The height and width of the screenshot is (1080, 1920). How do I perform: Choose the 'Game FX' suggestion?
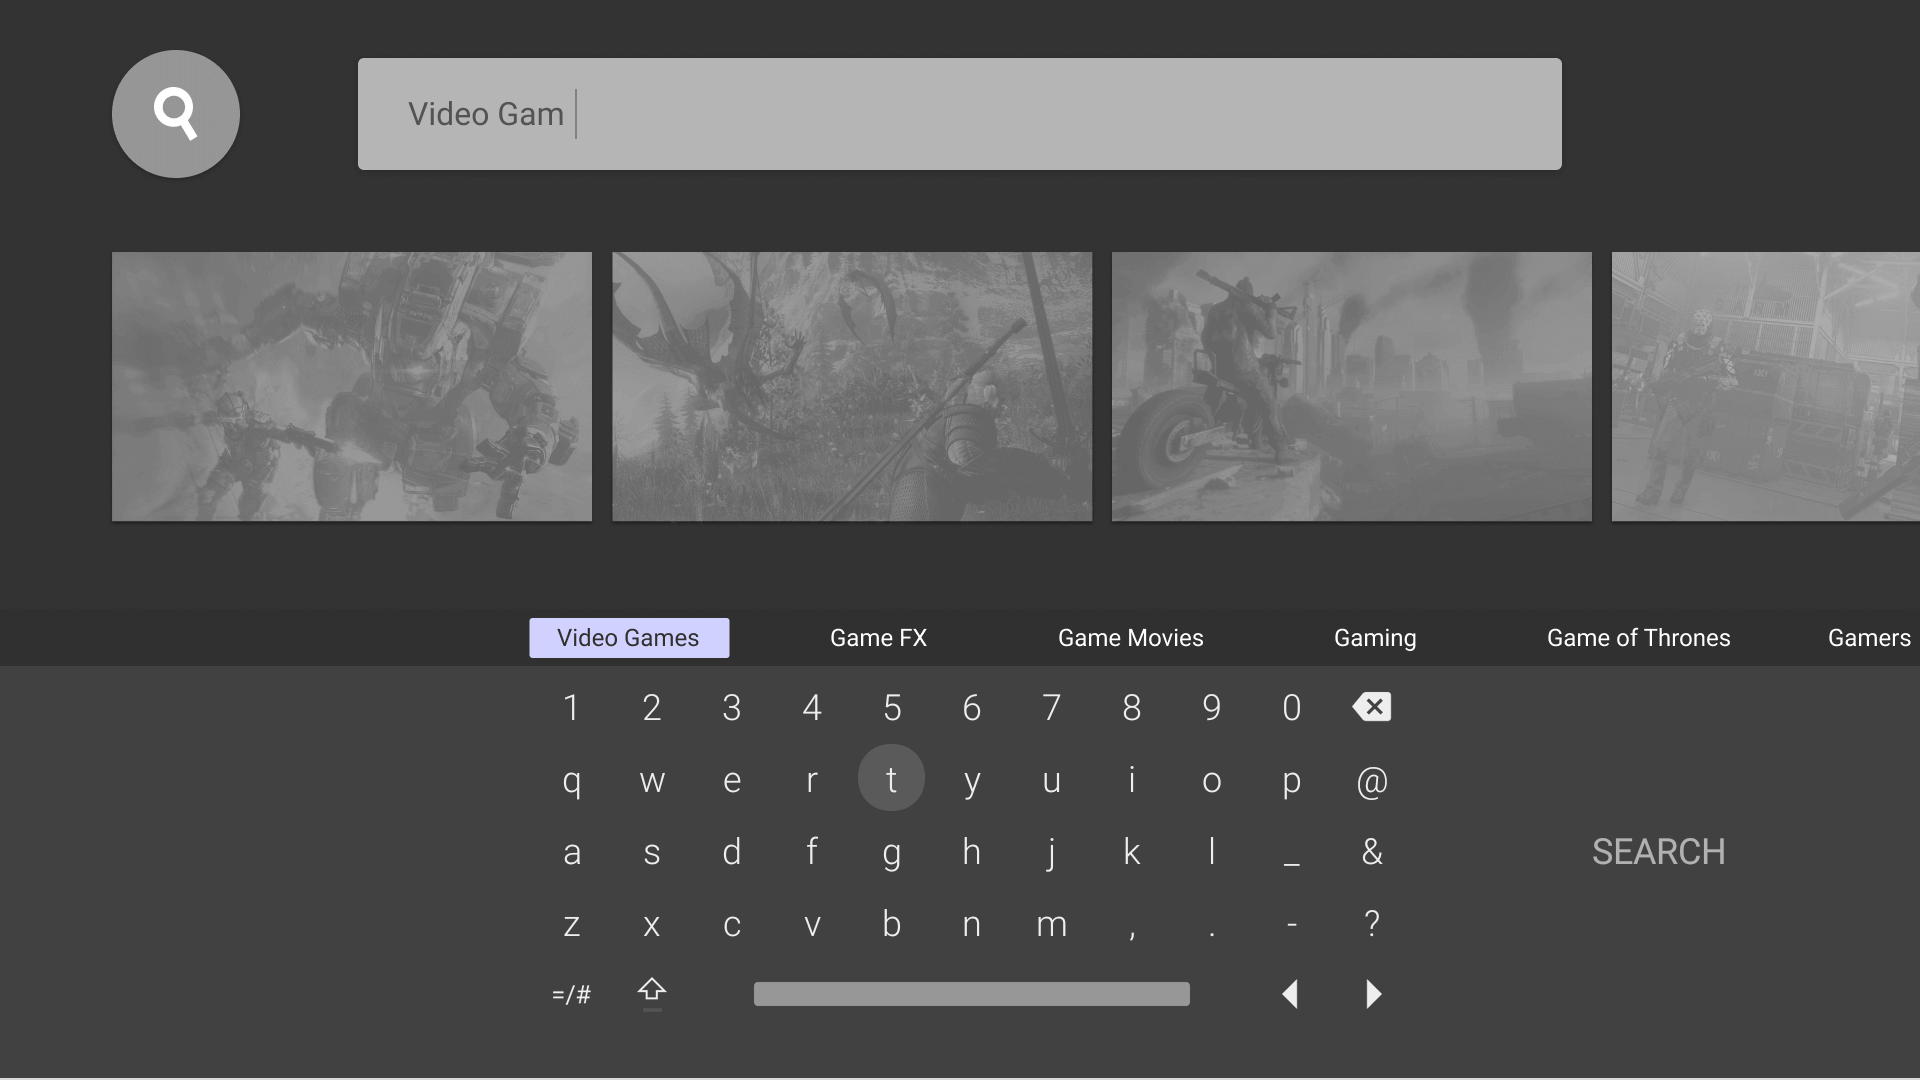879,638
